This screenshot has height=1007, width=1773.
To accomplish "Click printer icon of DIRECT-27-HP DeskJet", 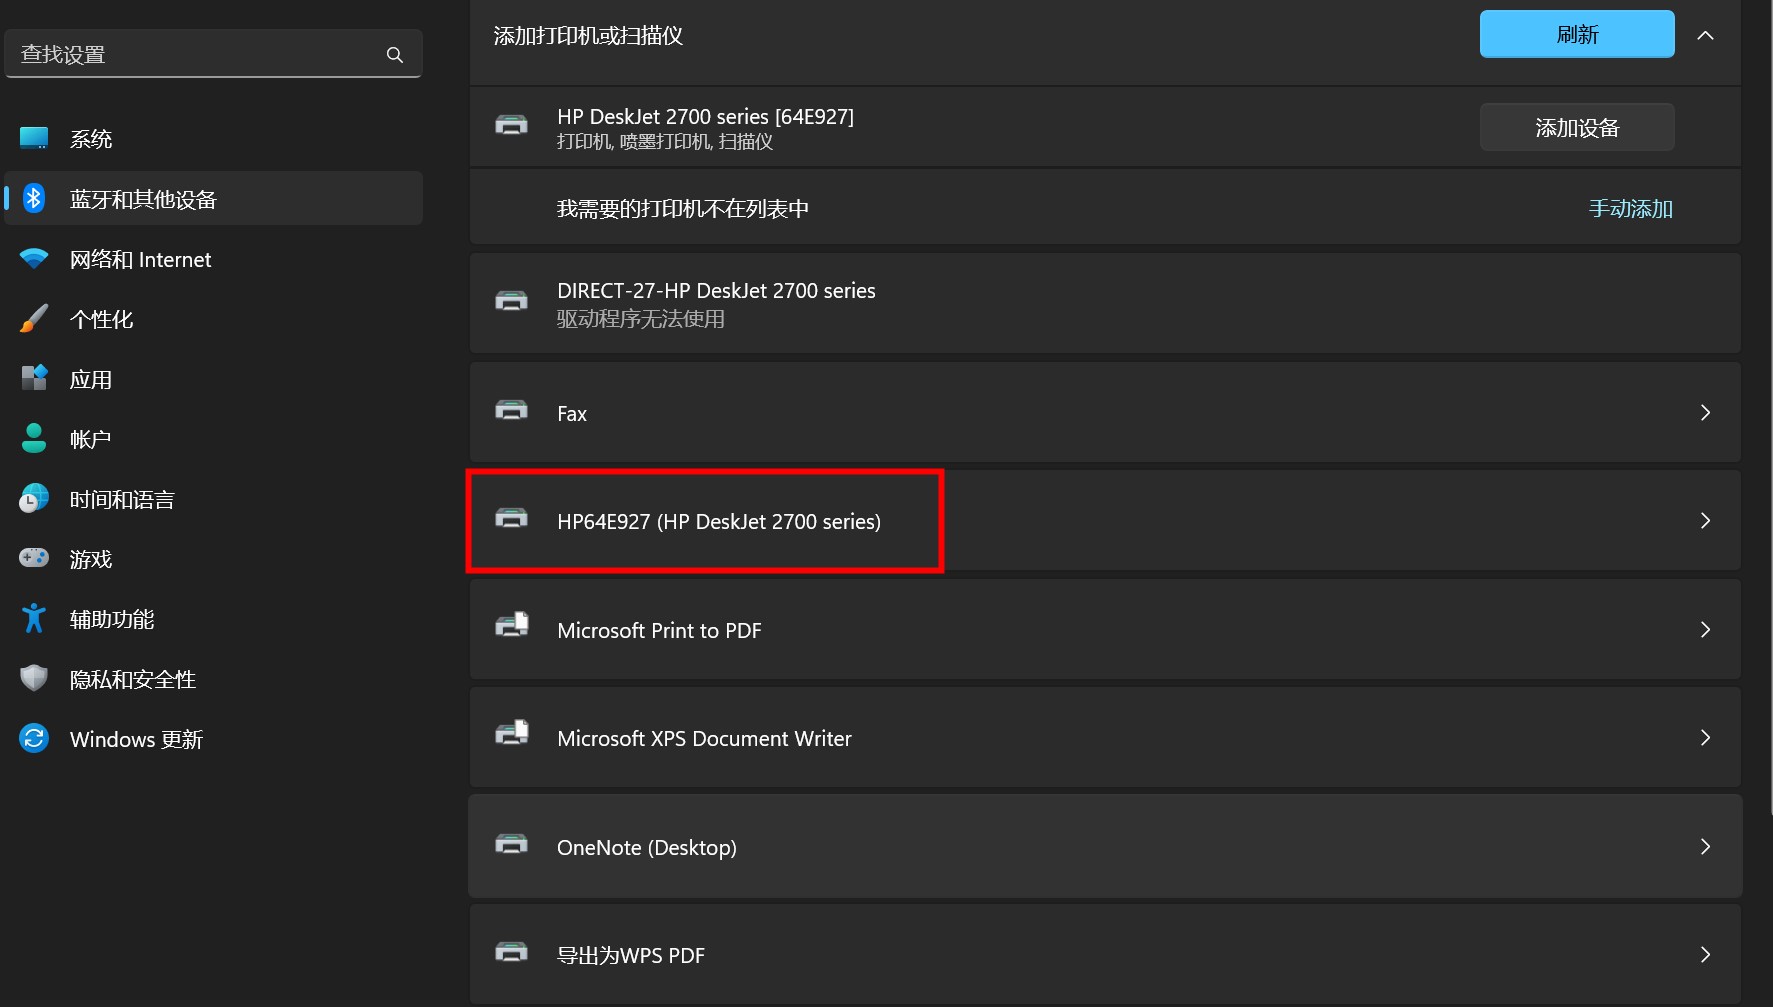I will click(511, 300).
